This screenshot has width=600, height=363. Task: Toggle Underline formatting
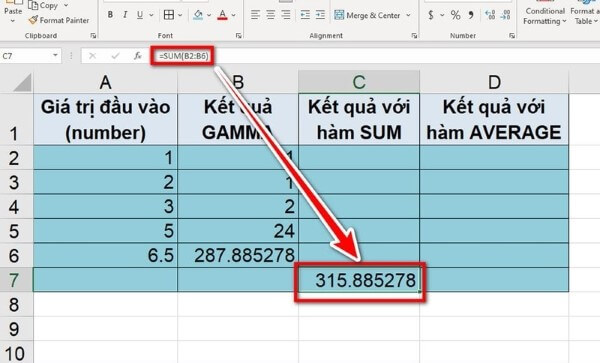tap(140, 15)
